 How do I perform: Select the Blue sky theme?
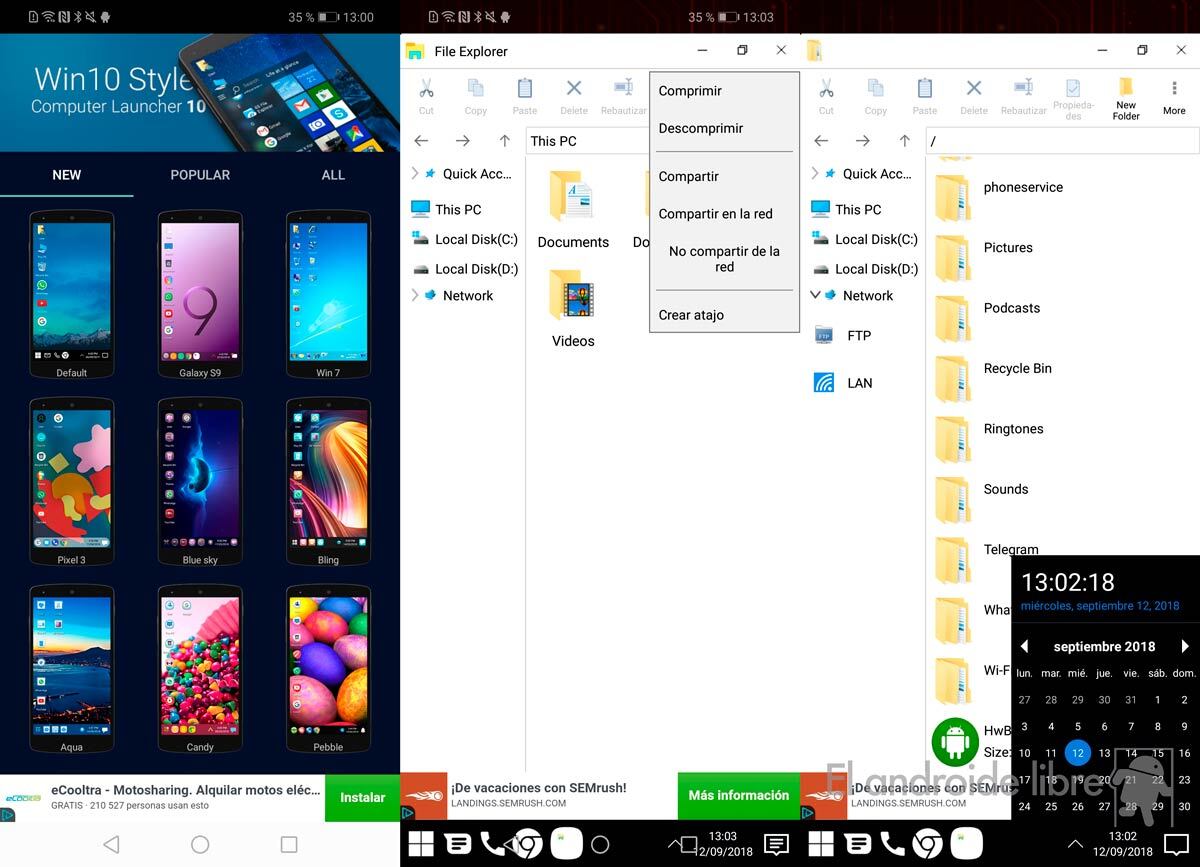[x=200, y=482]
